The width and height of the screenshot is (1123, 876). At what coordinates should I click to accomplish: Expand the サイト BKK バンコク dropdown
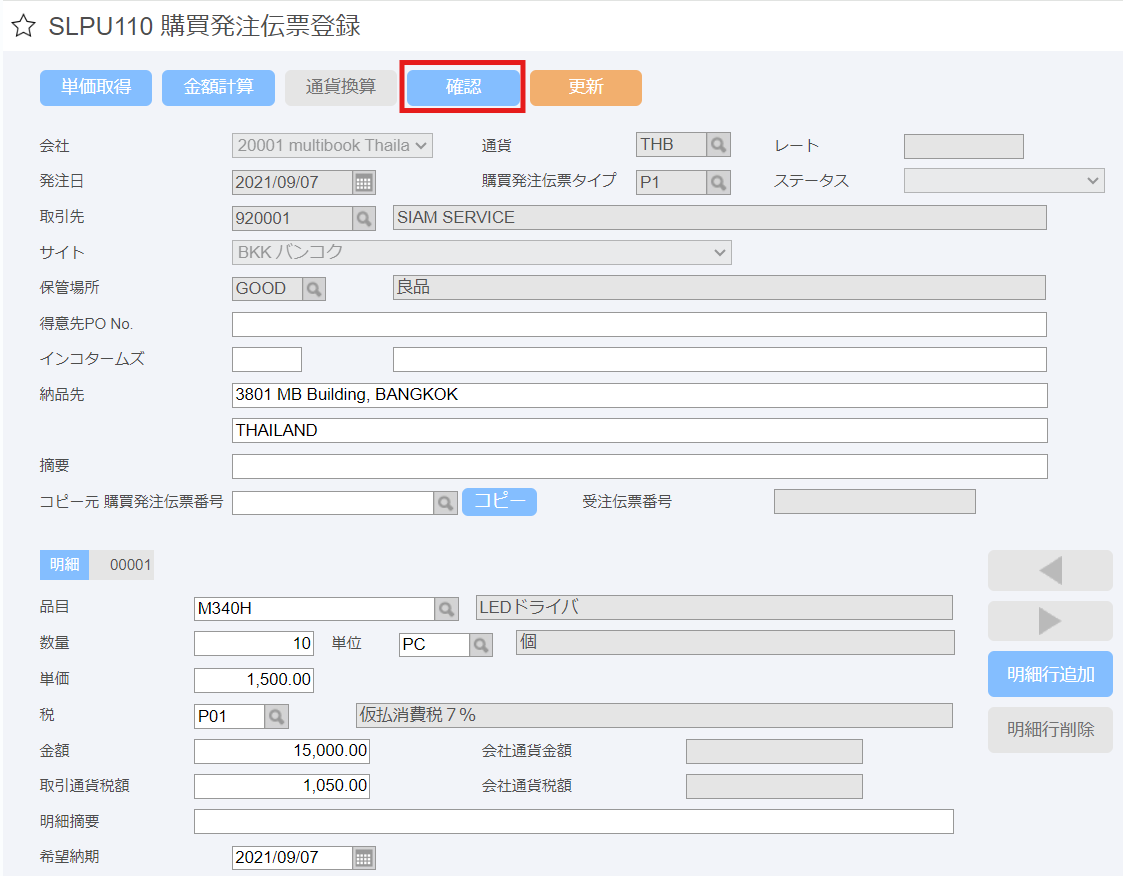(481, 252)
